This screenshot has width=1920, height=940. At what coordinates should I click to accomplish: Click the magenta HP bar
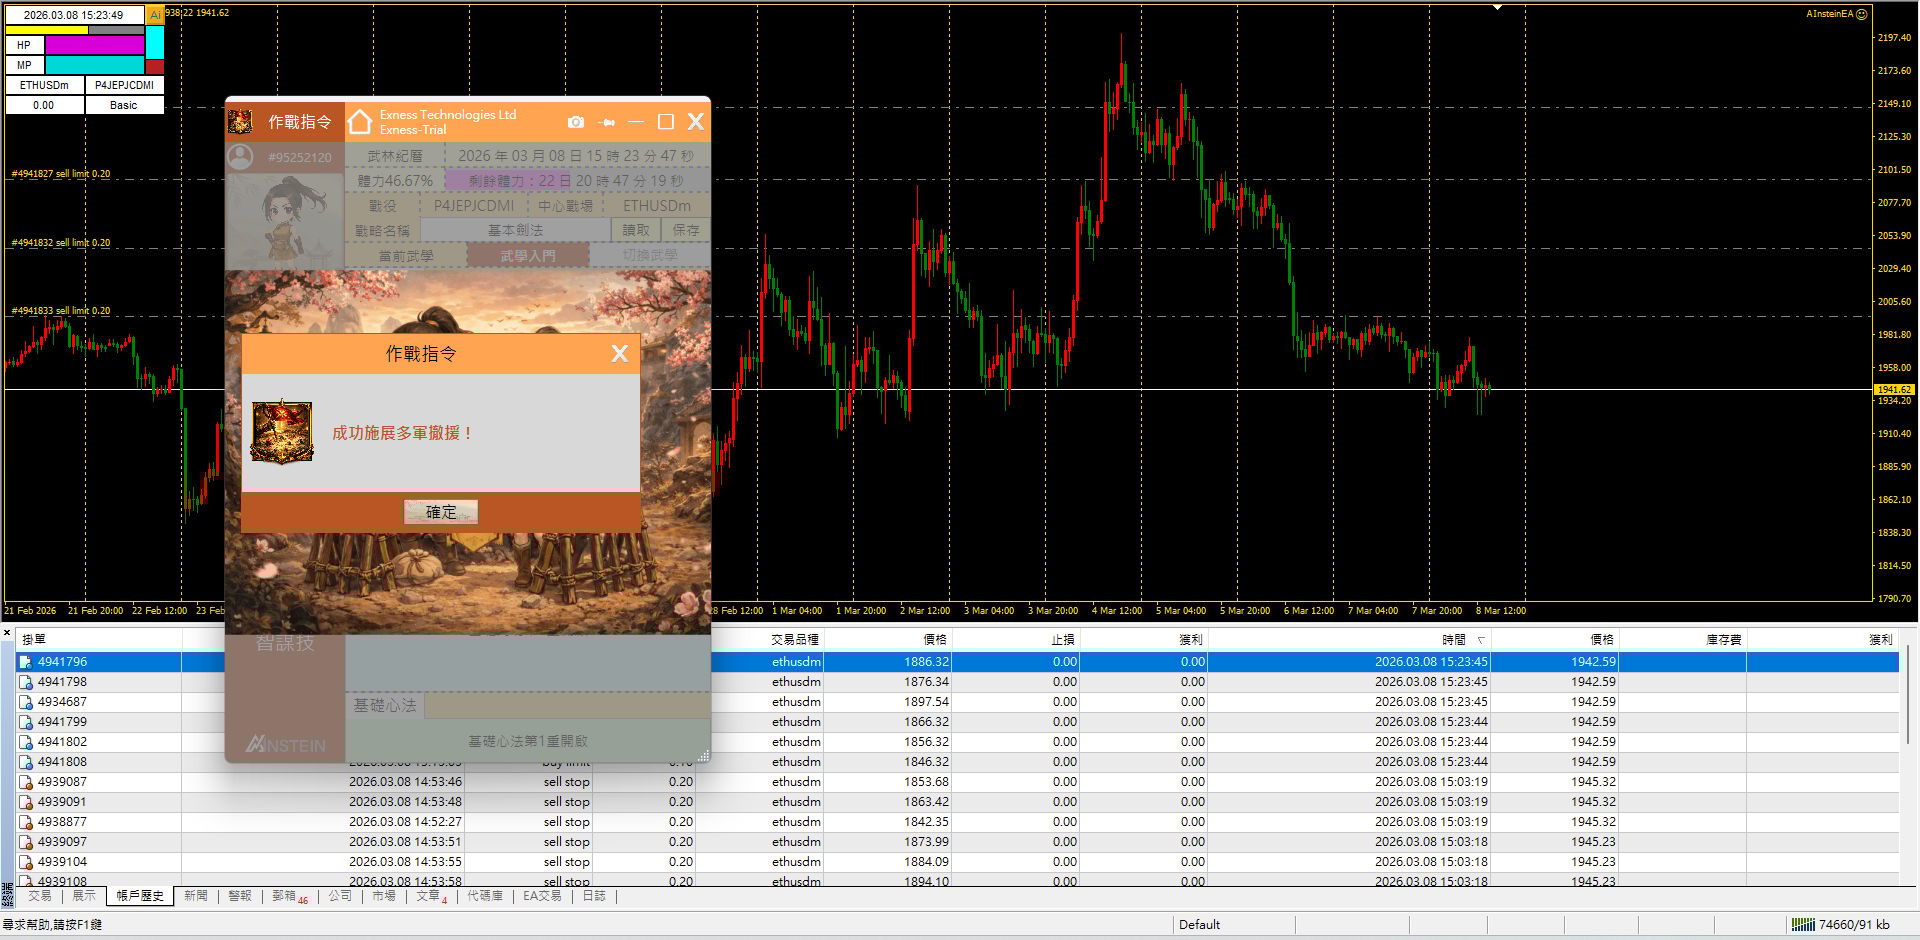pyautogui.click(x=95, y=45)
